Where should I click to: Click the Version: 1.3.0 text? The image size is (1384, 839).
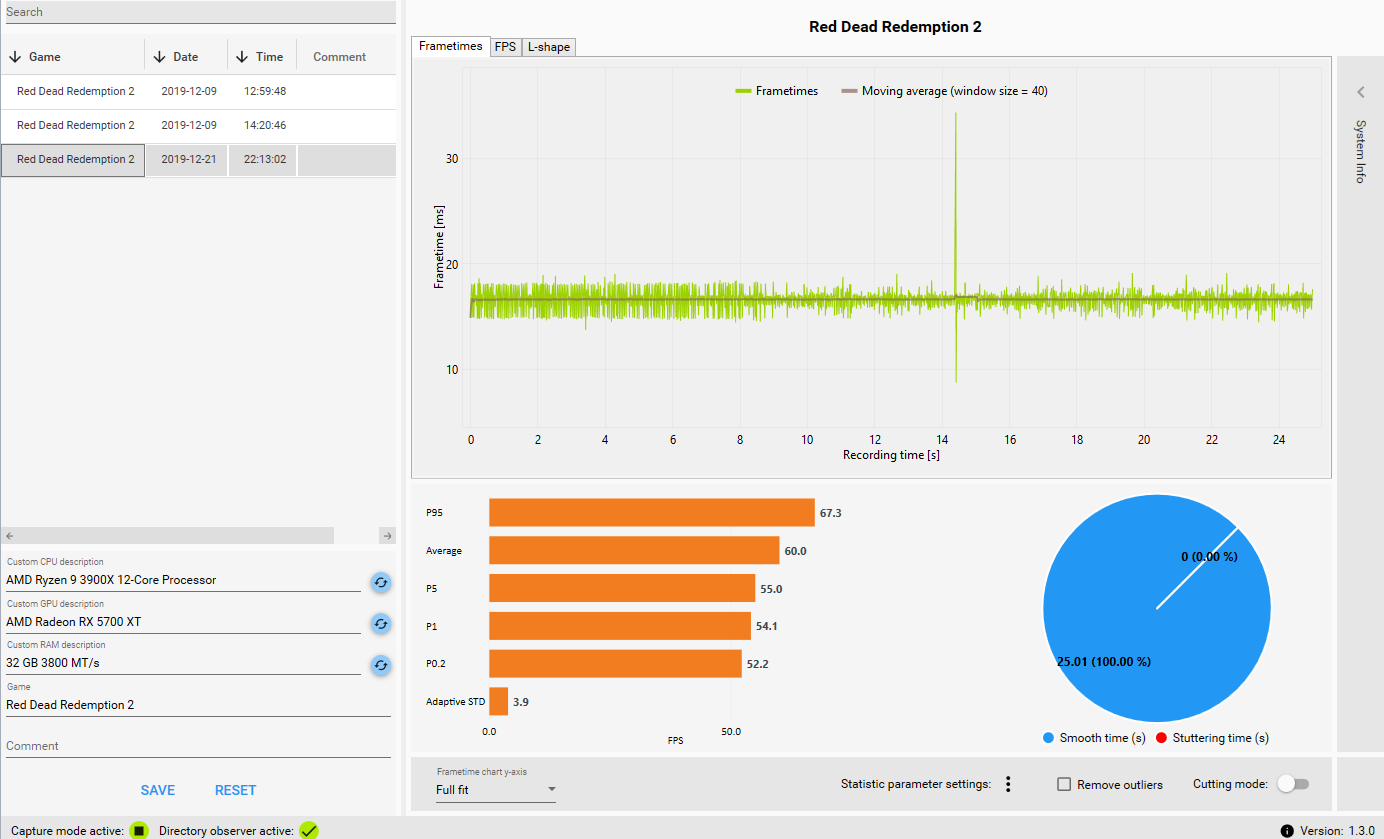tap(1339, 831)
